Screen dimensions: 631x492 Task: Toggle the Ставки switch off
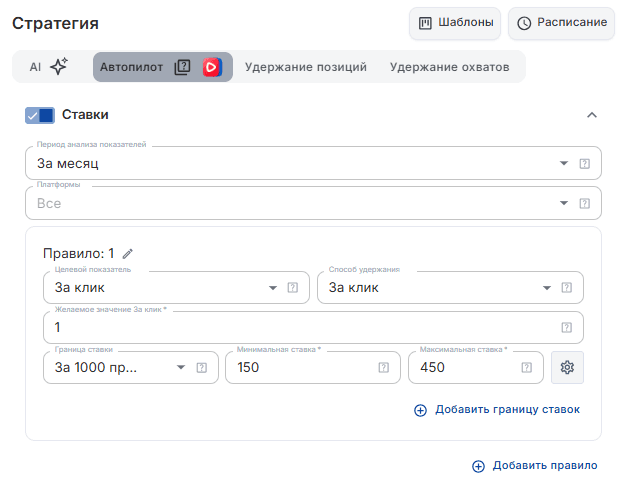40,115
